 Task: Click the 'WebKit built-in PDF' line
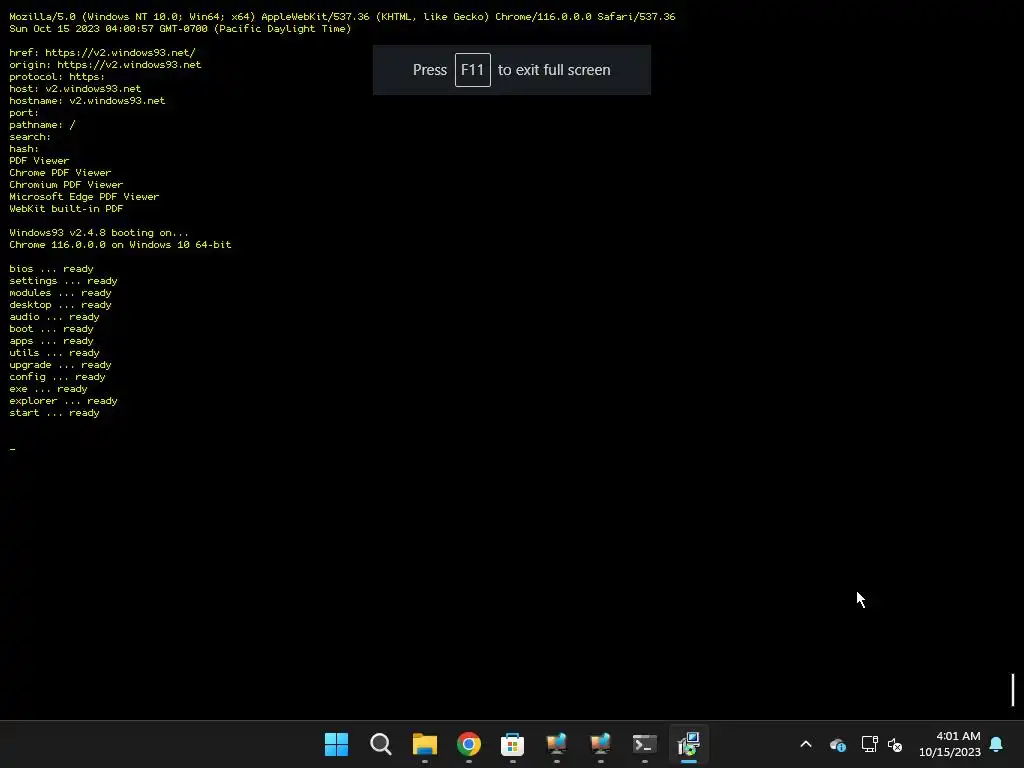66,209
